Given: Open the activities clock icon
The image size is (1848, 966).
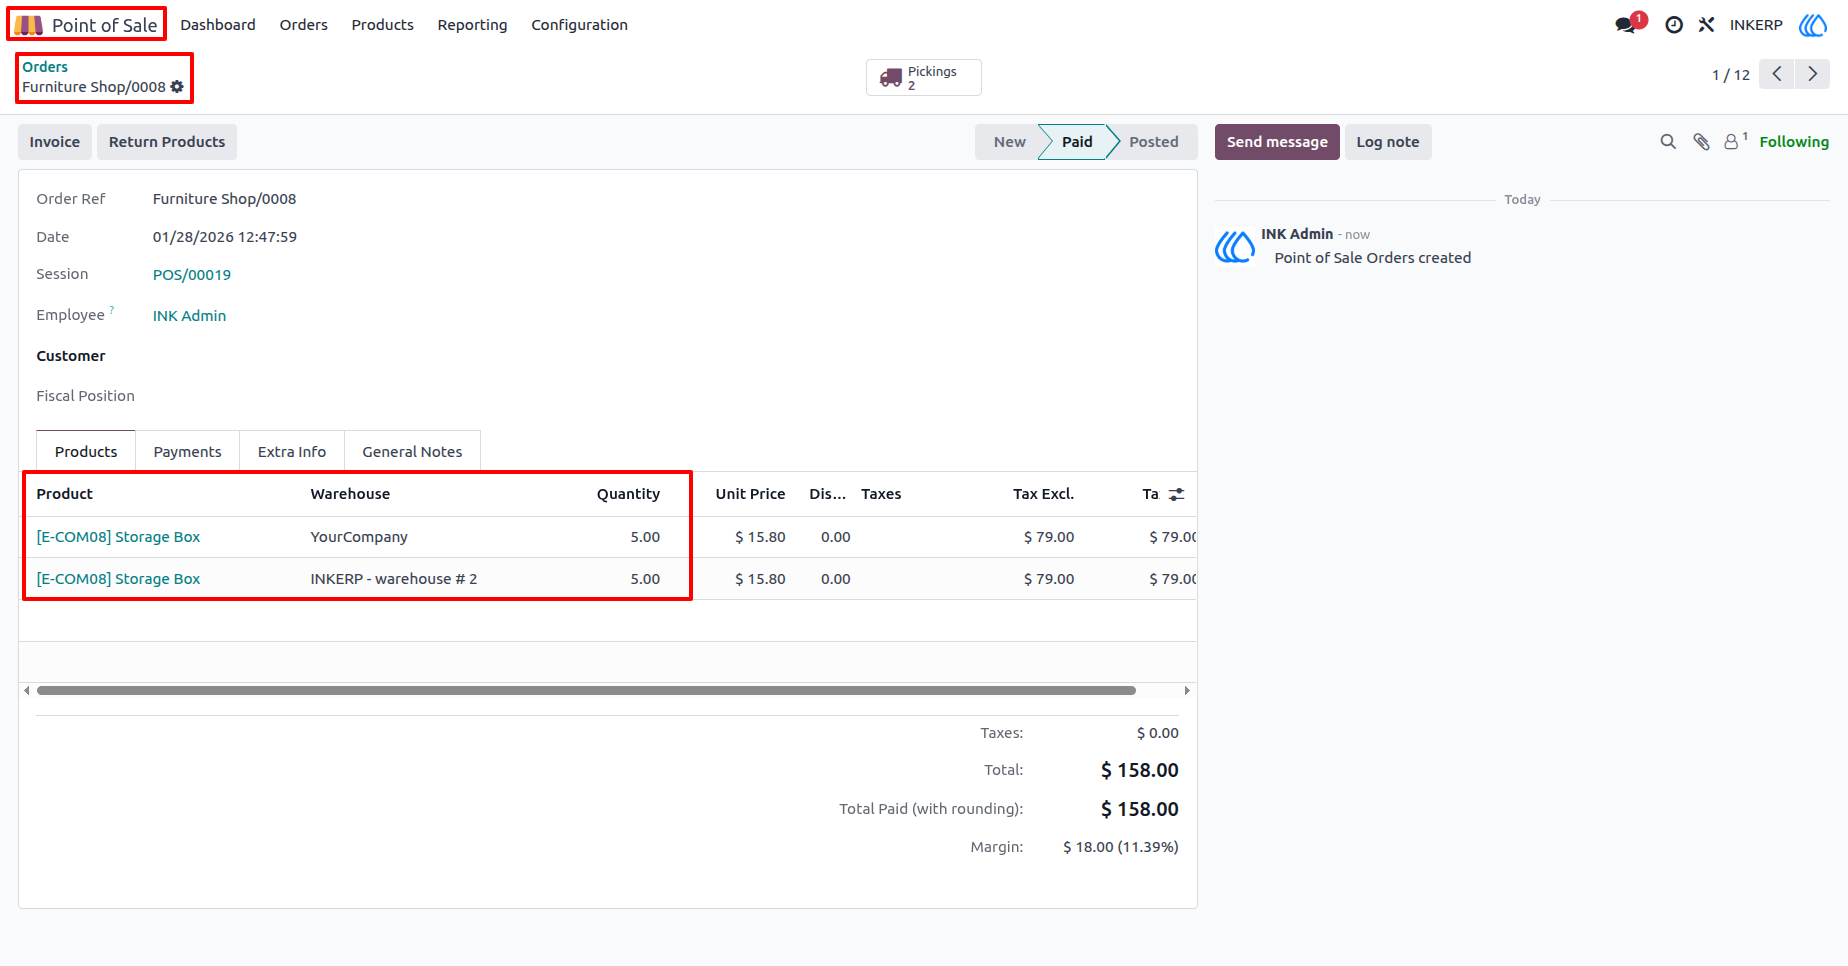Looking at the screenshot, I should click(x=1674, y=25).
